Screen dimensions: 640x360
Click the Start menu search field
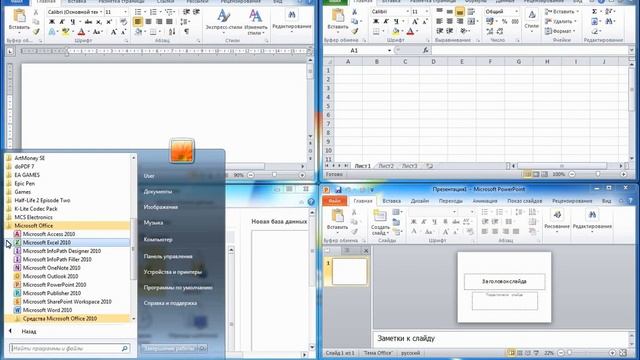pyautogui.click(x=69, y=348)
